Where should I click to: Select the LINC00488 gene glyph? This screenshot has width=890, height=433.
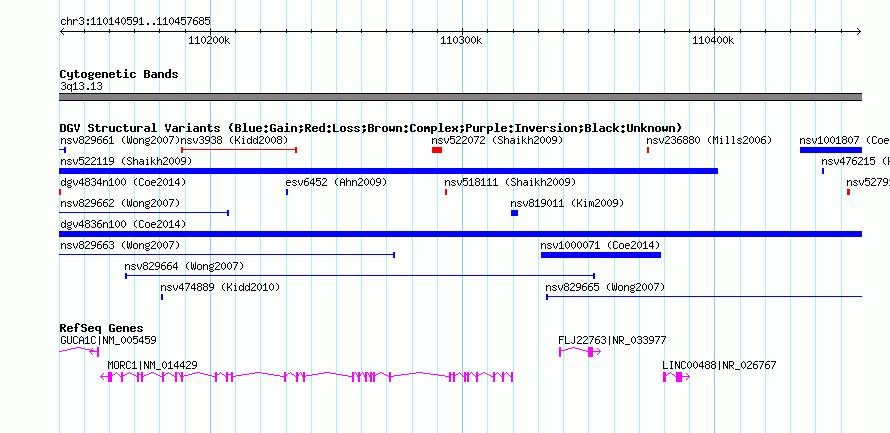676,377
